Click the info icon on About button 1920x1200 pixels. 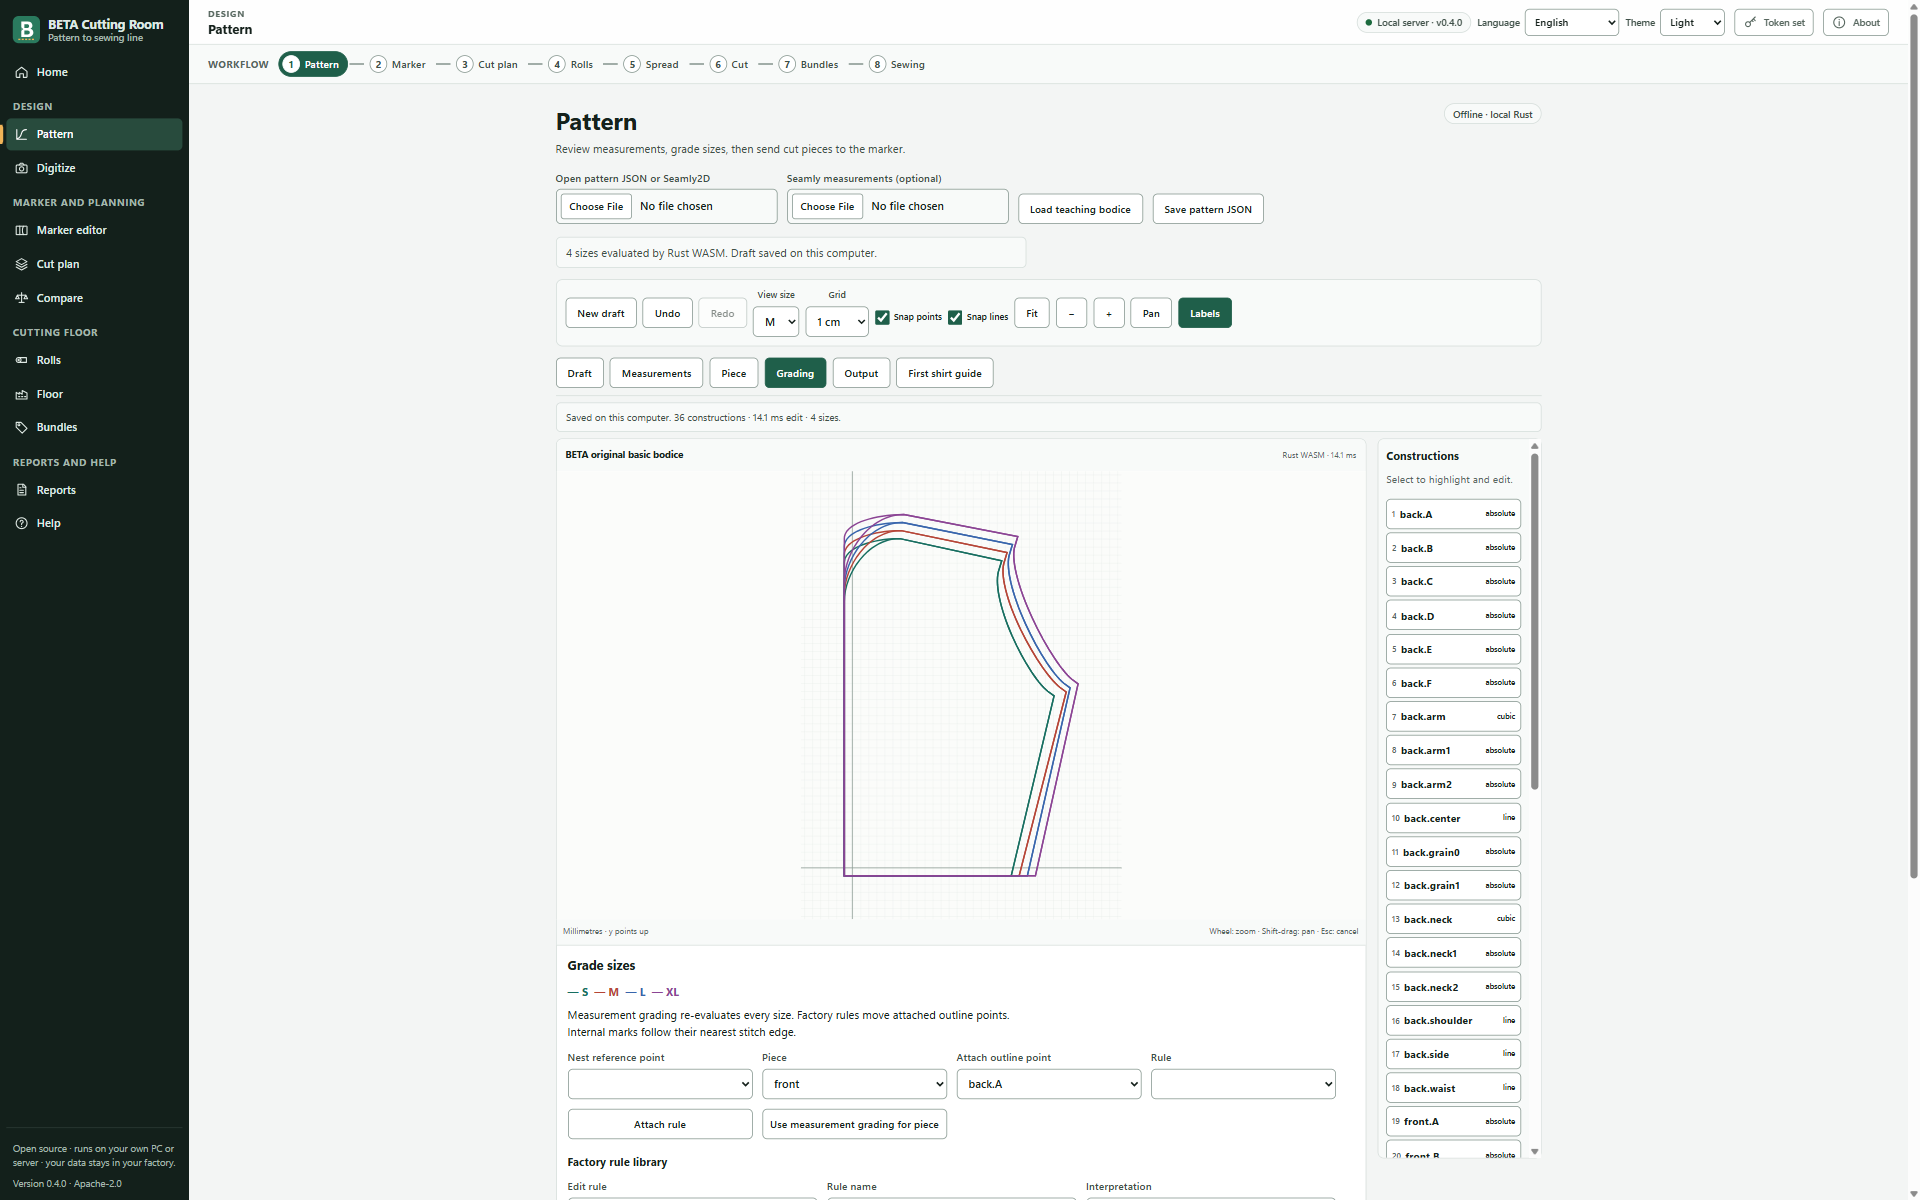coord(1839,22)
